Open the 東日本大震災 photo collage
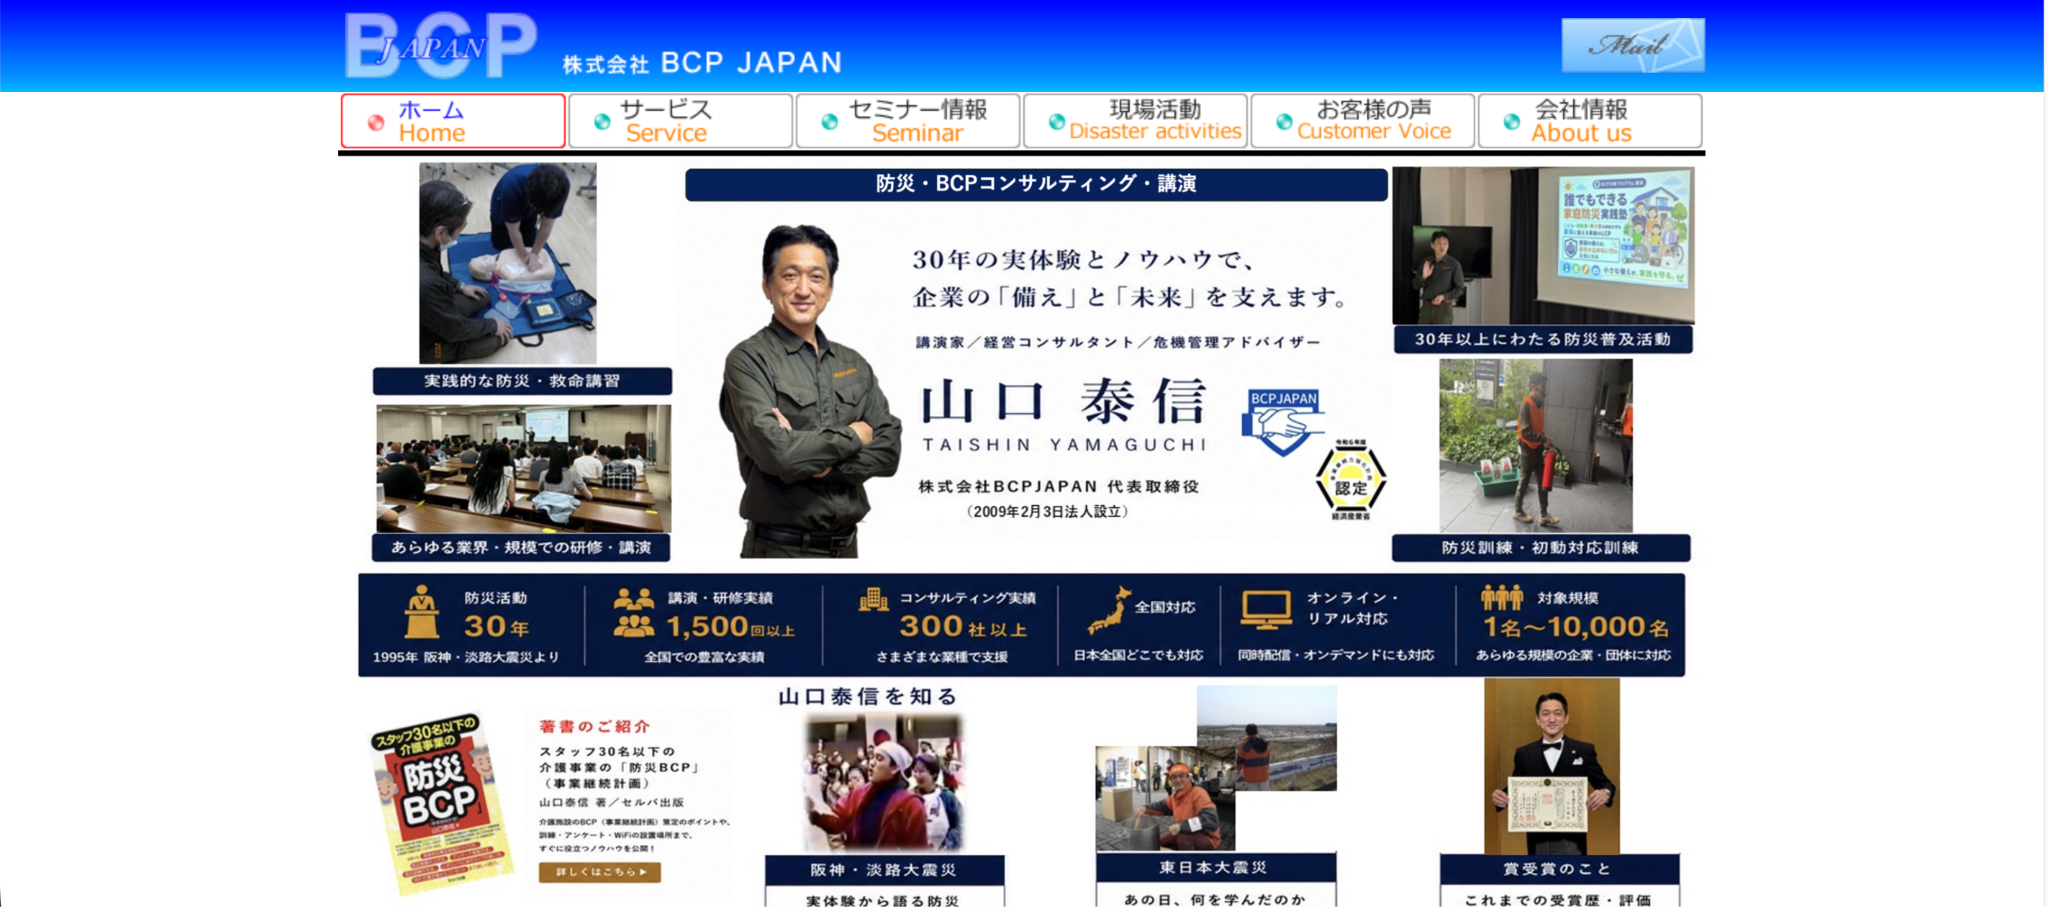The width and height of the screenshot is (2048, 907). (x=1216, y=768)
